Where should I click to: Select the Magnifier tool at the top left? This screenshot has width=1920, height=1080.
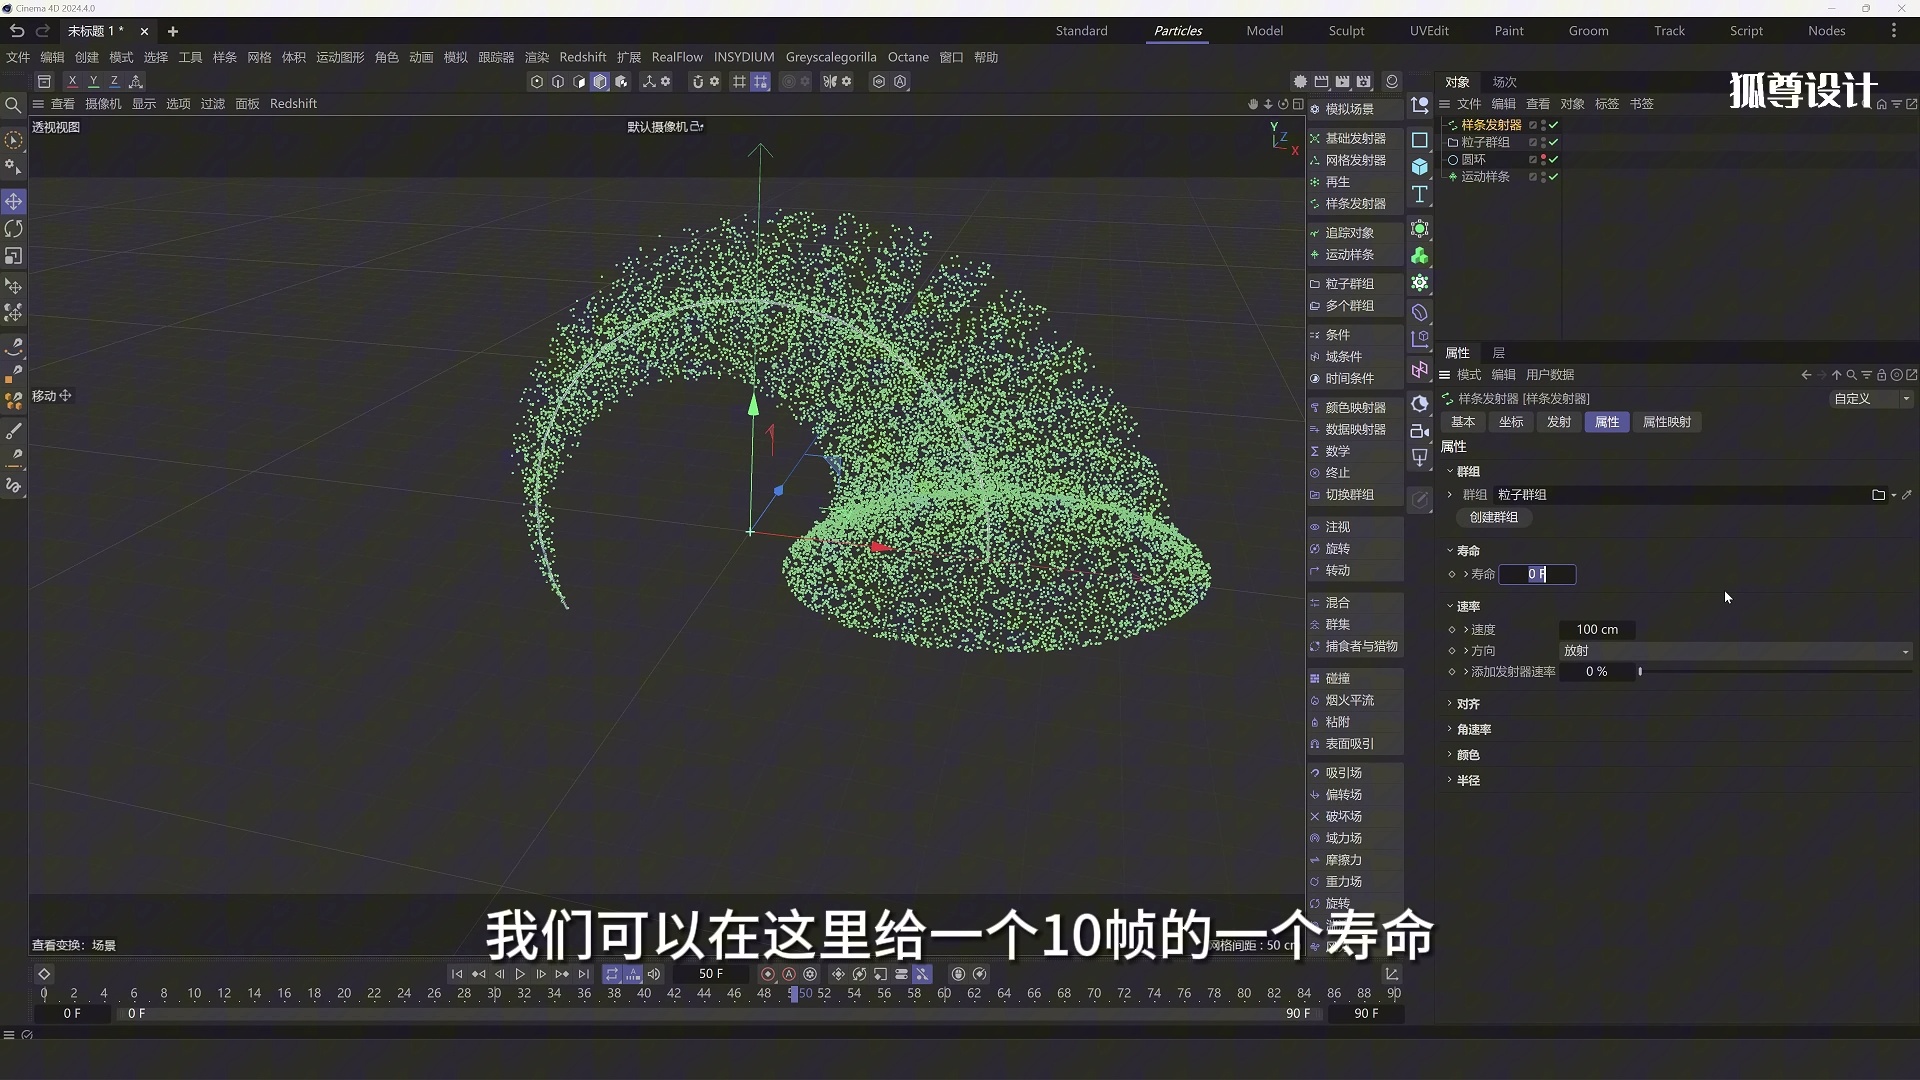coord(14,105)
